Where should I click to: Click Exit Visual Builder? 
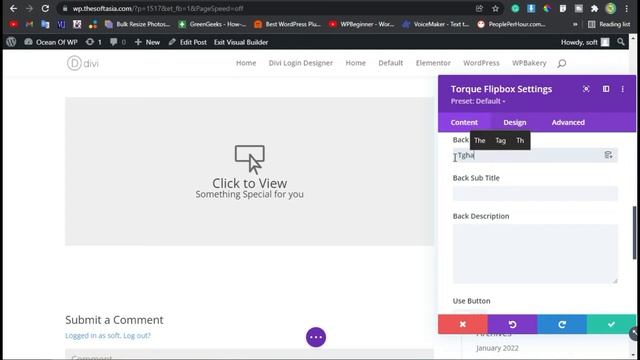[241, 42]
